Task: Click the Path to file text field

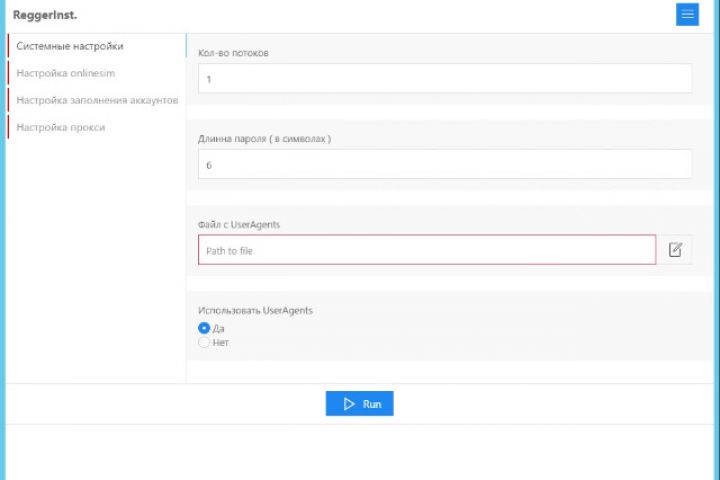Action: (427, 250)
